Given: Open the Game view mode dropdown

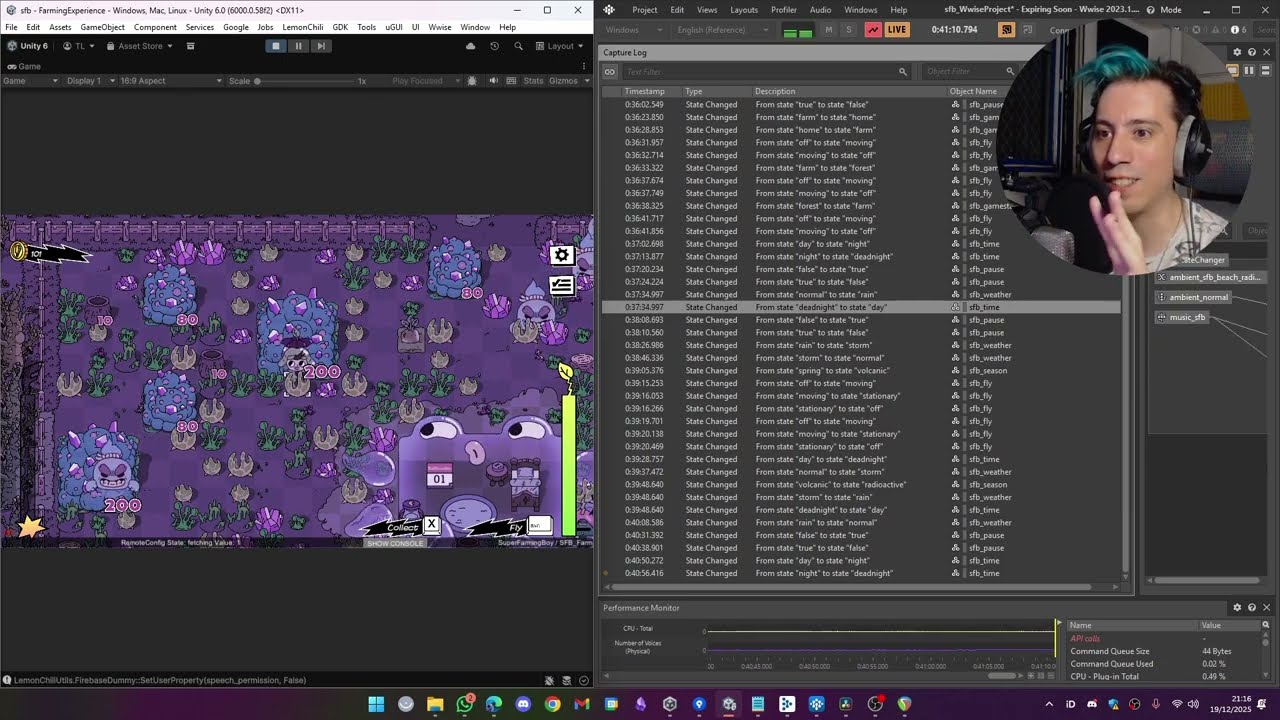Looking at the screenshot, I should (x=30, y=81).
